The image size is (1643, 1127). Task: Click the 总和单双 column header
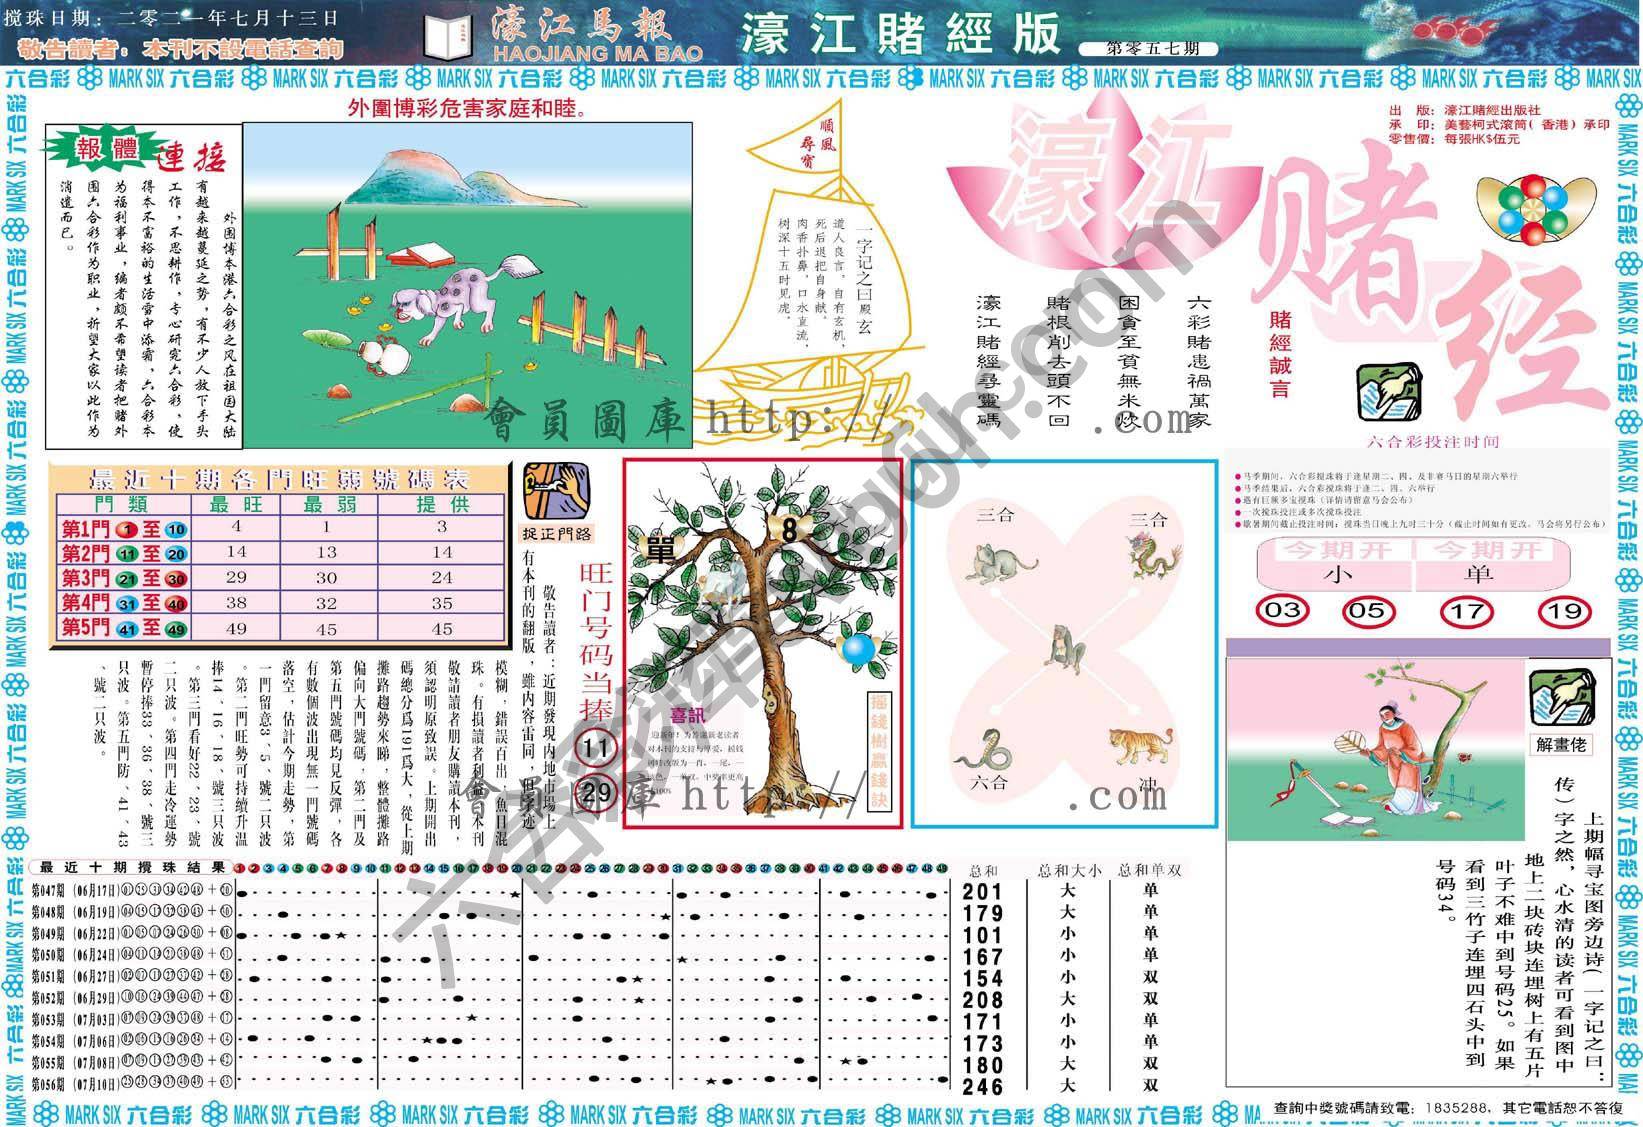pyautogui.click(x=1150, y=870)
